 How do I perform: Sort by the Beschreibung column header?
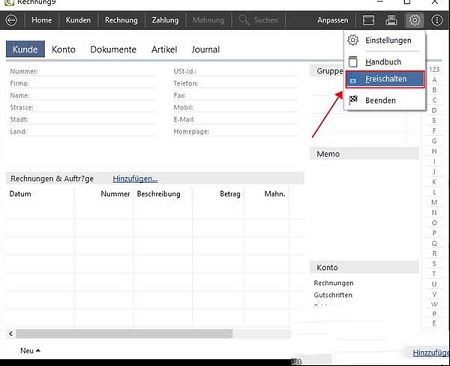click(x=159, y=194)
